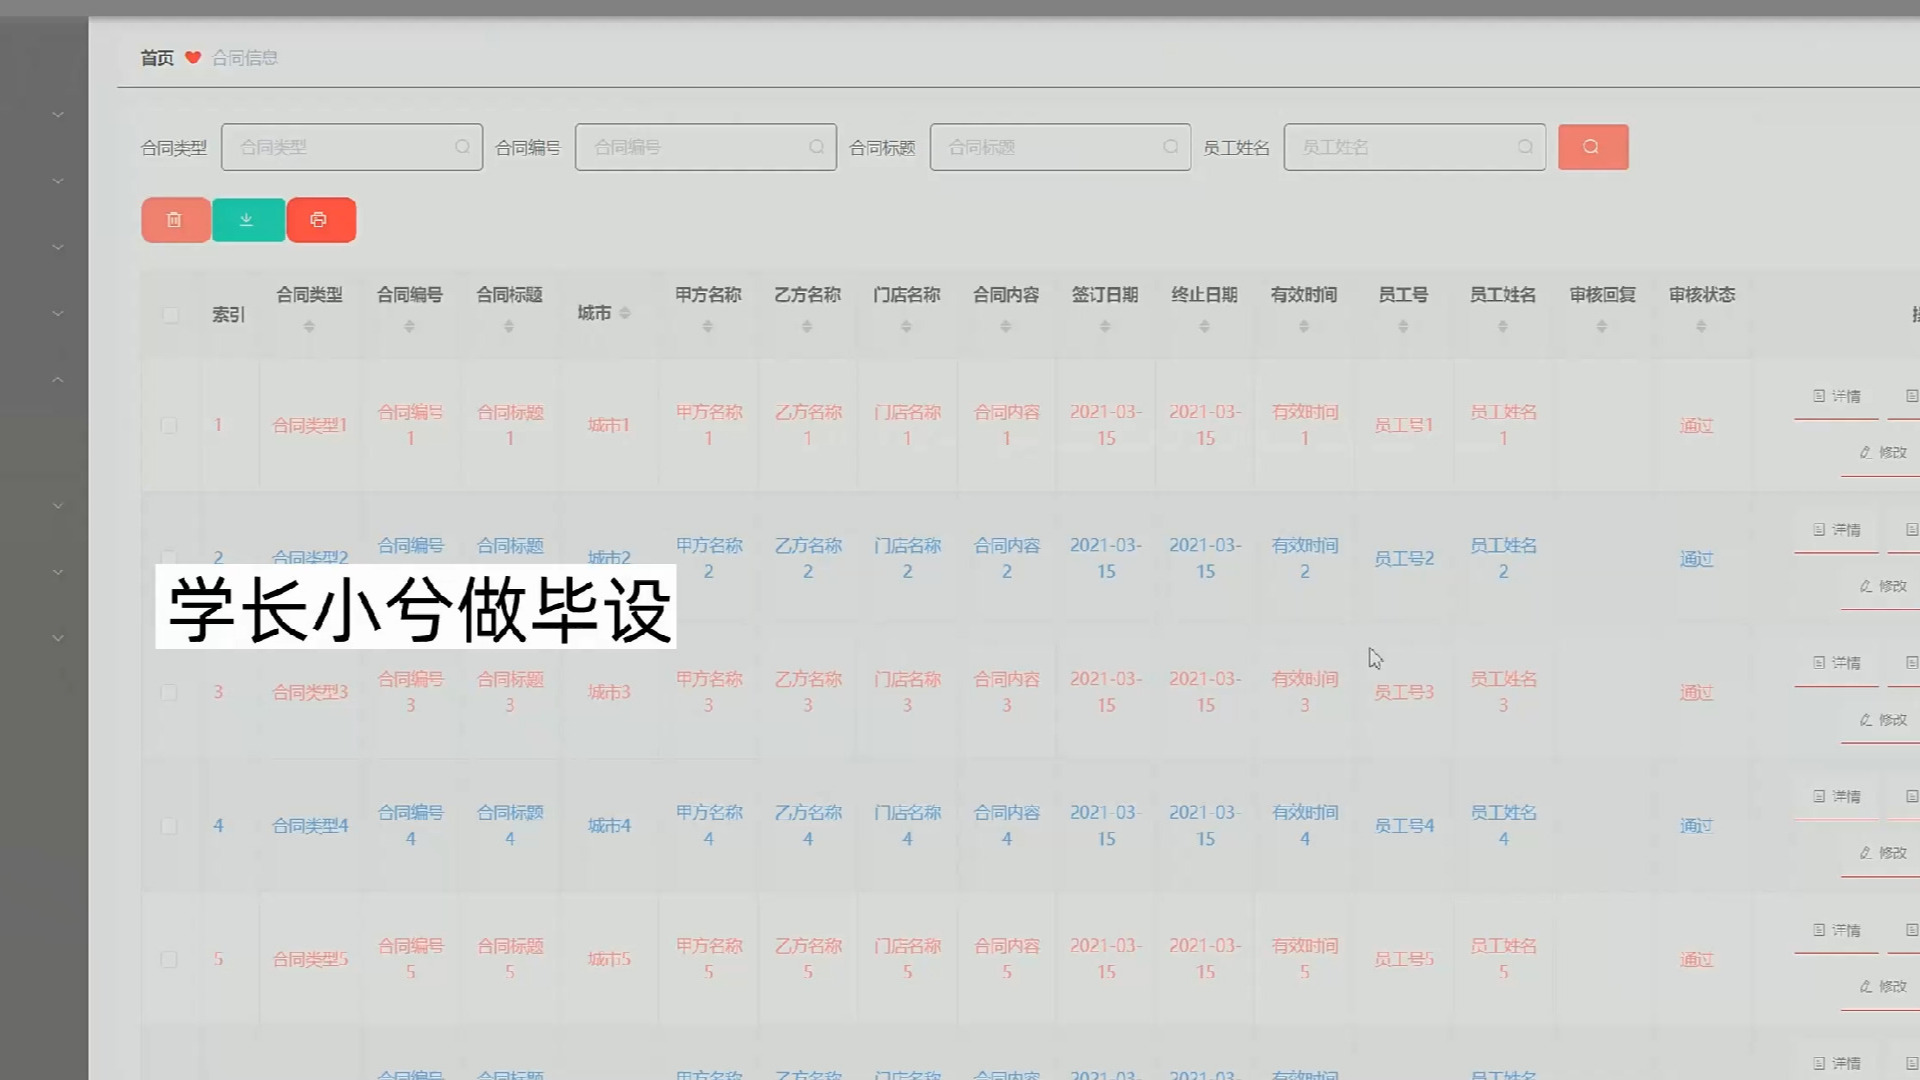Sort by 城市 column arrows
Screen dimensions: 1920x1080
[x=624, y=313]
